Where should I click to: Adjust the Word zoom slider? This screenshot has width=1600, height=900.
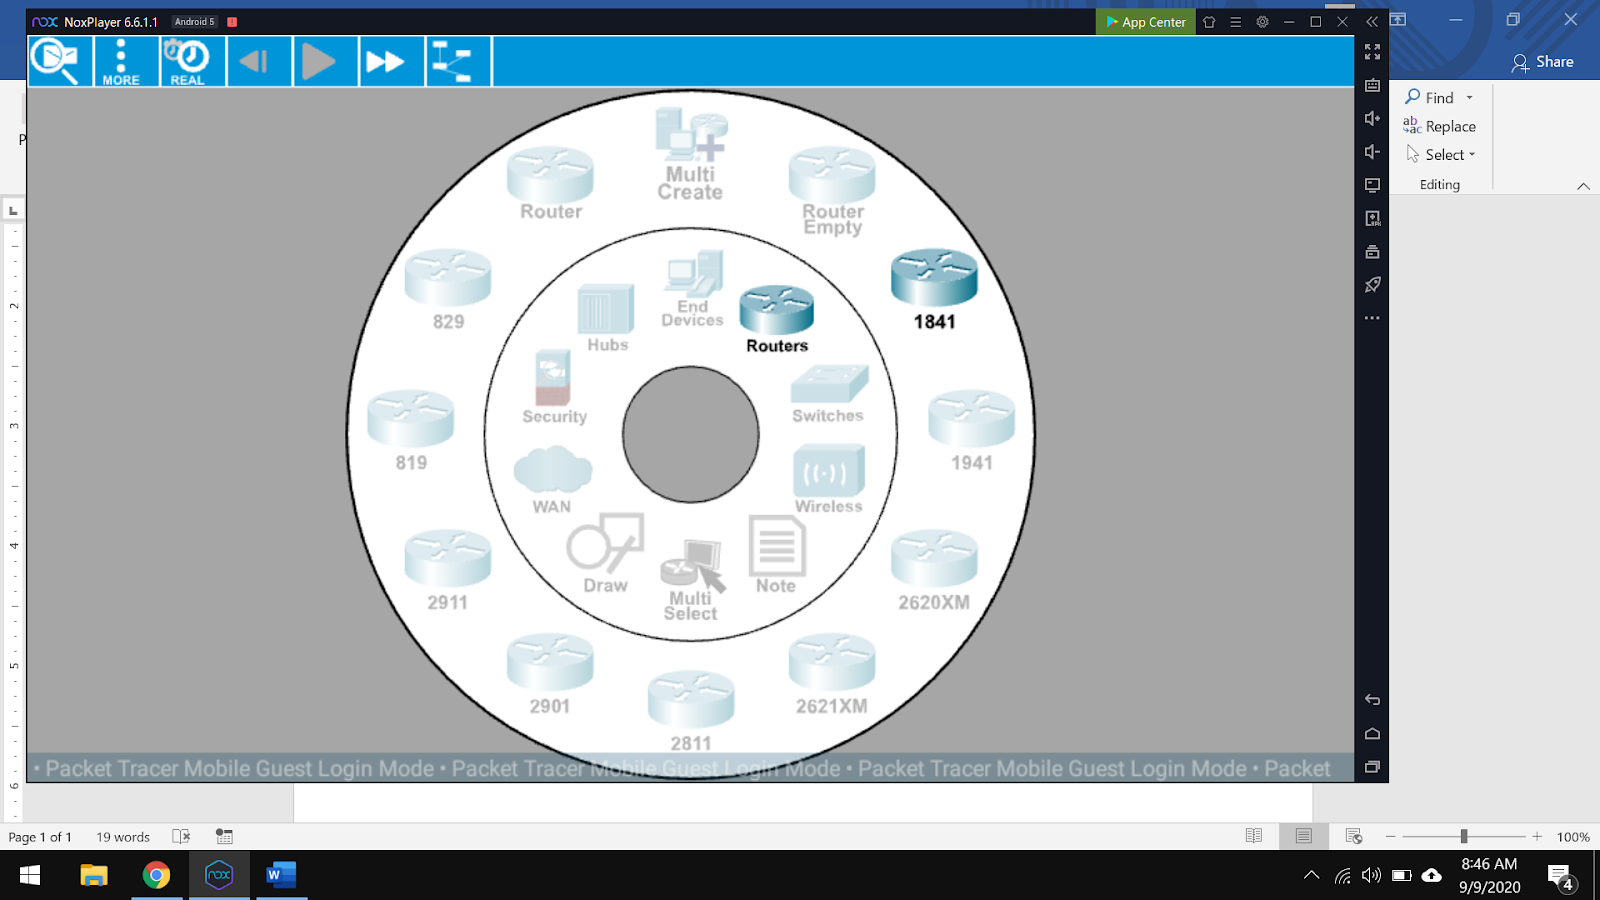[x=1463, y=836]
